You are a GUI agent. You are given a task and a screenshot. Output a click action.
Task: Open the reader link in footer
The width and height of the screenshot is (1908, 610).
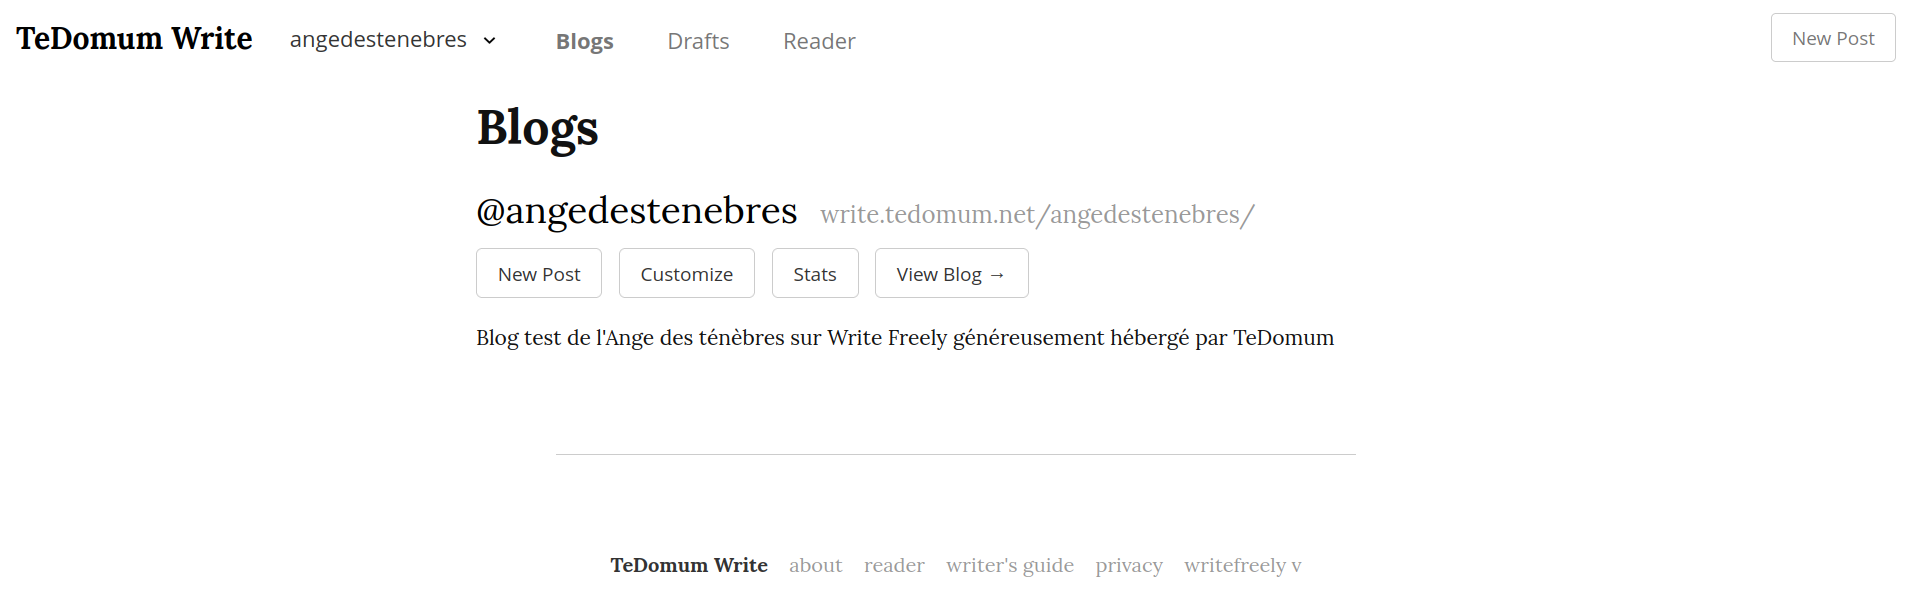894,565
